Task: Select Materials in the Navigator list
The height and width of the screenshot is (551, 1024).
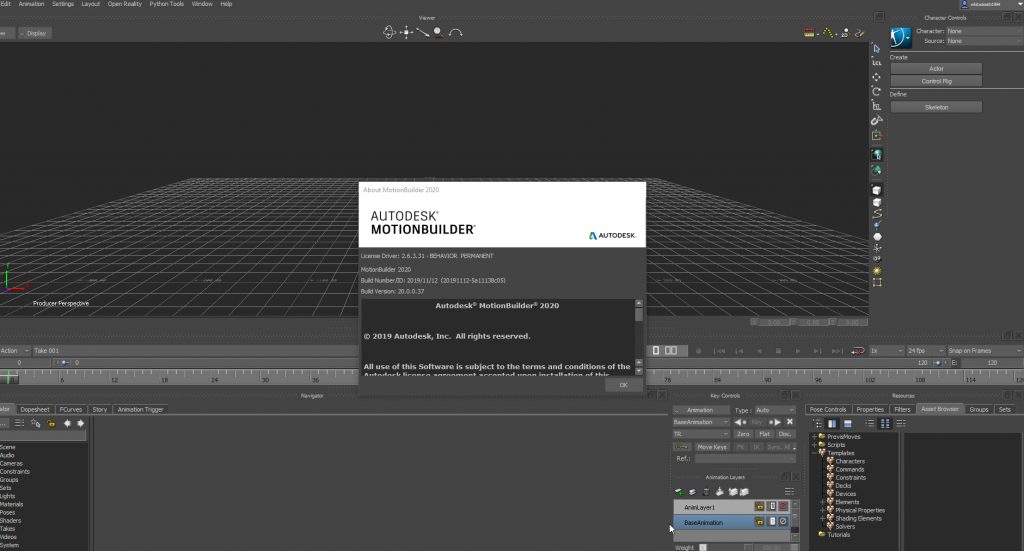Action: [11, 505]
